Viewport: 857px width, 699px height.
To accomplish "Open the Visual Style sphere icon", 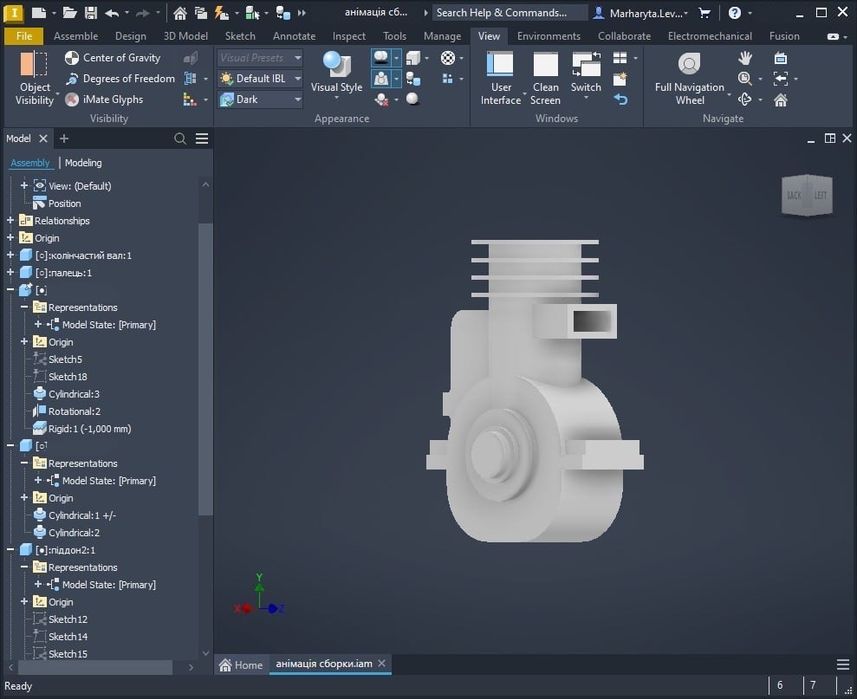I will pos(336,64).
